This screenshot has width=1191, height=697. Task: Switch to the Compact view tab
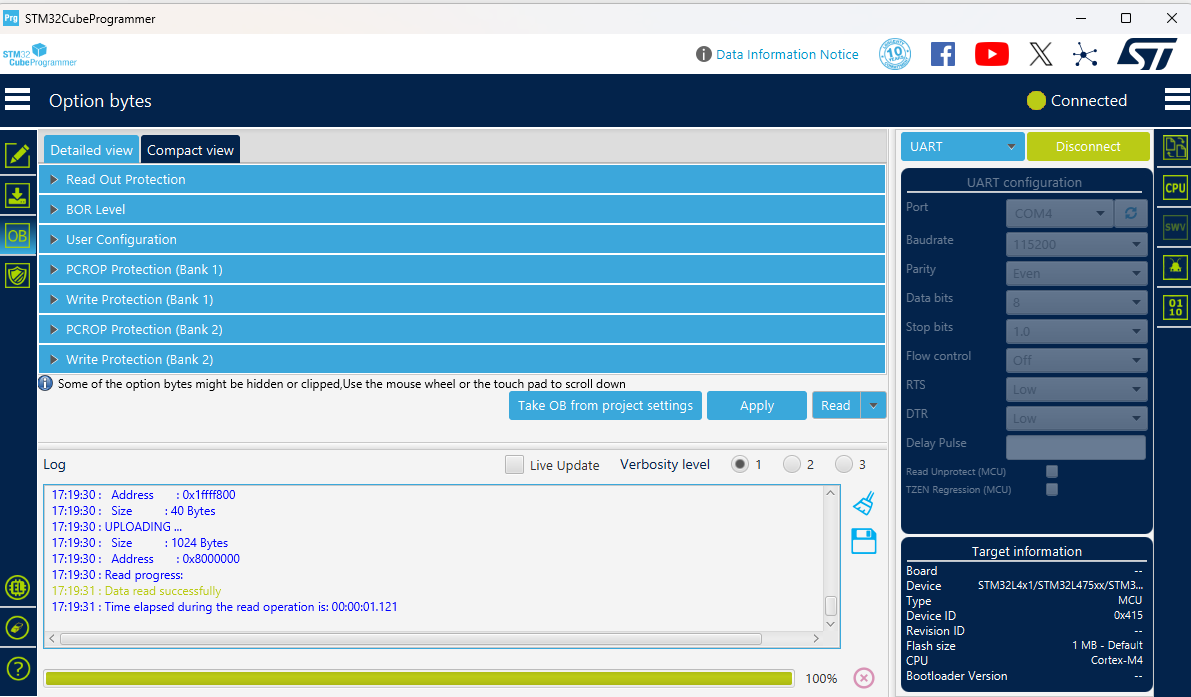[x=190, y=150]
